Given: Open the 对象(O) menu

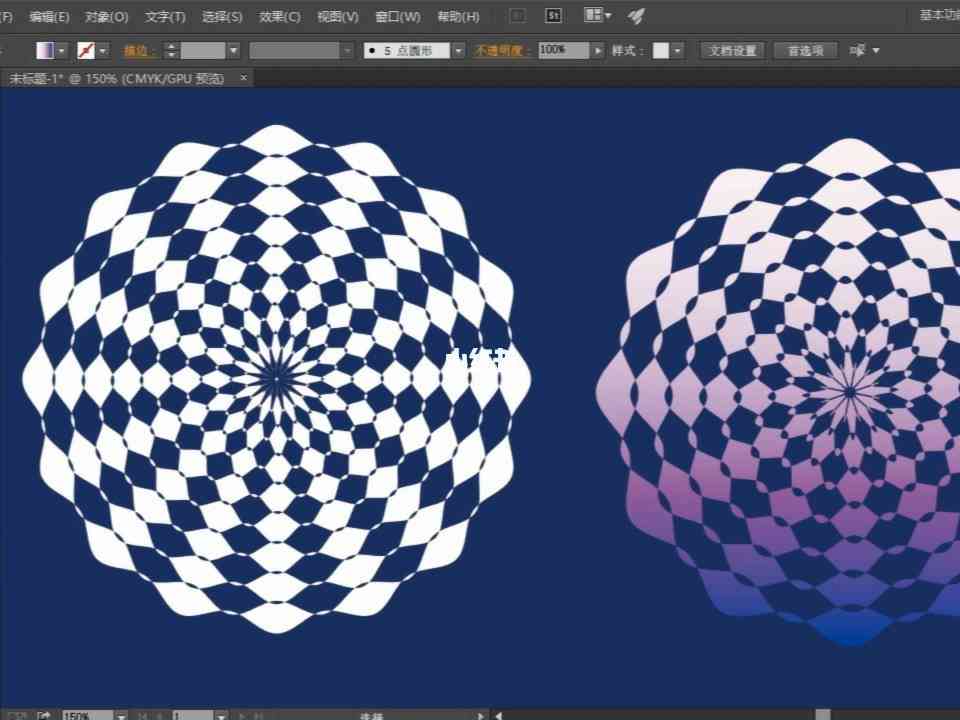Looking at the screenshot, I should tap(107, 17).
